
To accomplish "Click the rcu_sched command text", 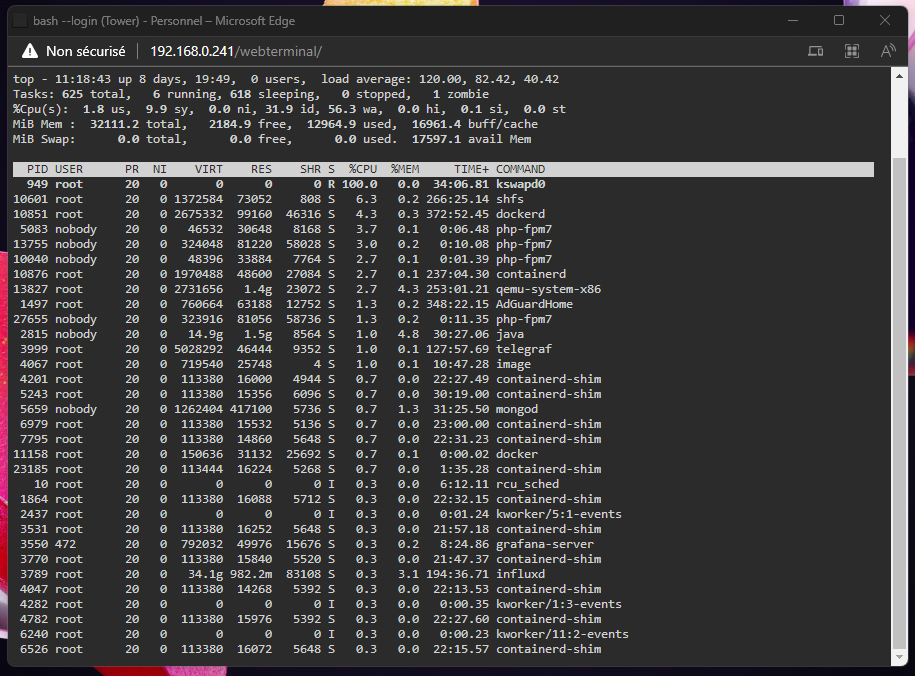I will (528, 485).
